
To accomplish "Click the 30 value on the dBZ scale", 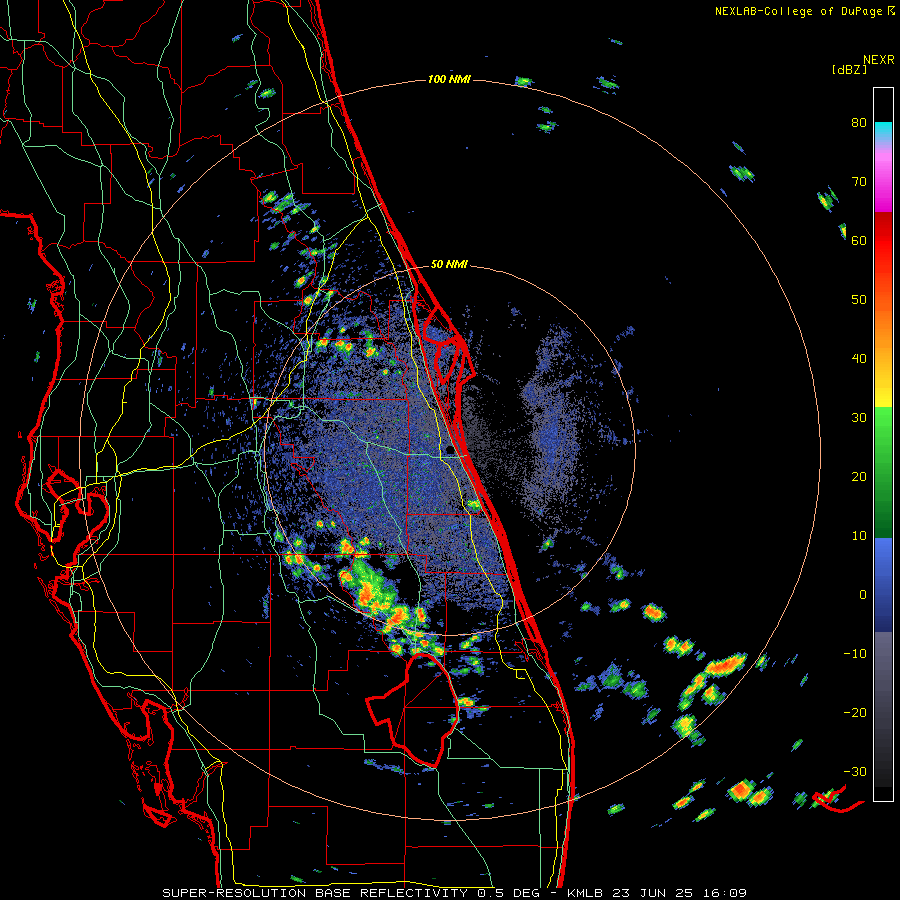I will pyautogui.click(x=859, y=418).
